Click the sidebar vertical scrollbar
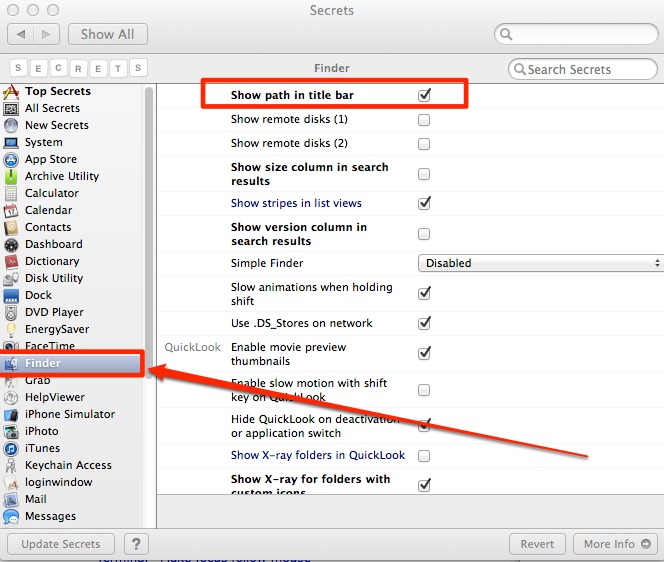 pyautogui.click(x=149, y=233)
